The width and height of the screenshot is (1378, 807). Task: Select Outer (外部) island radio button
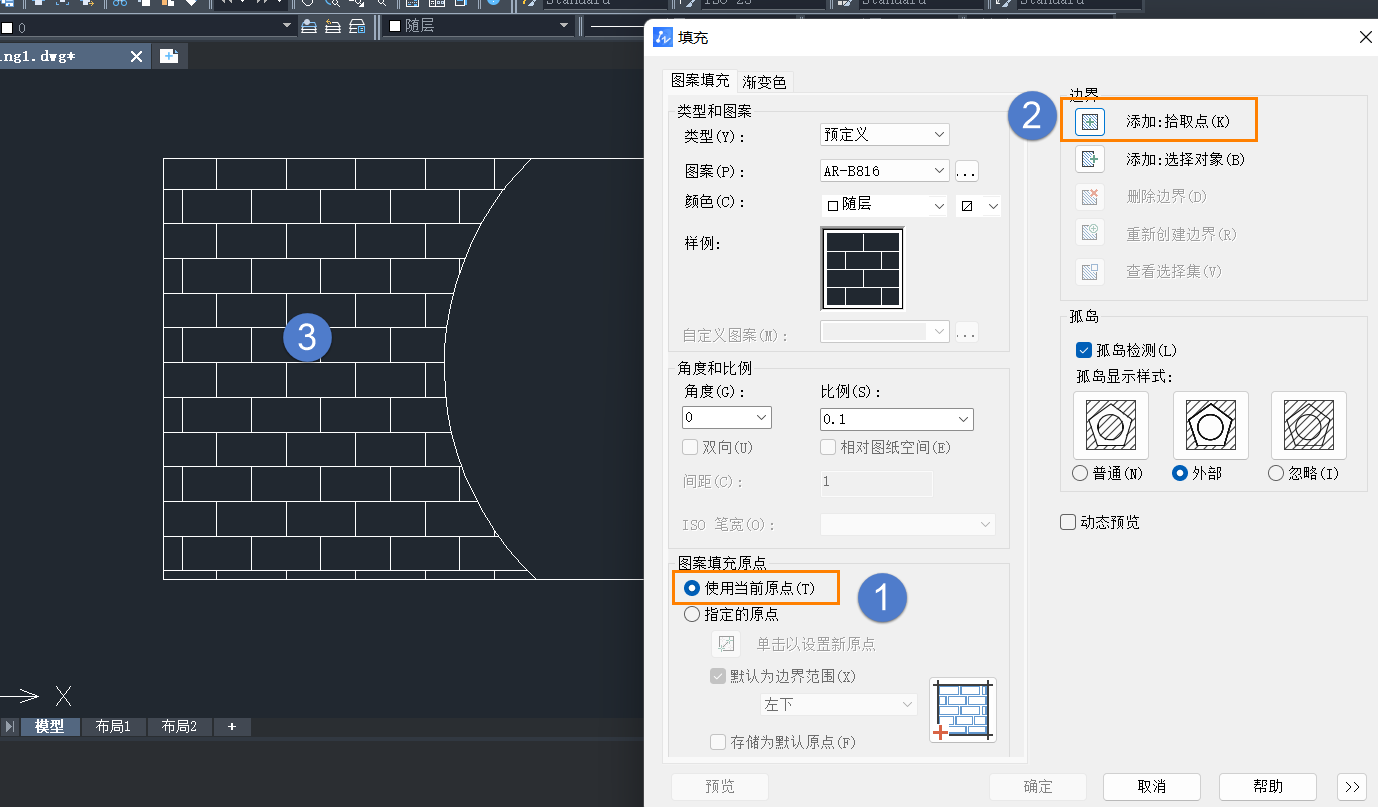click(x=1180, y=474)
